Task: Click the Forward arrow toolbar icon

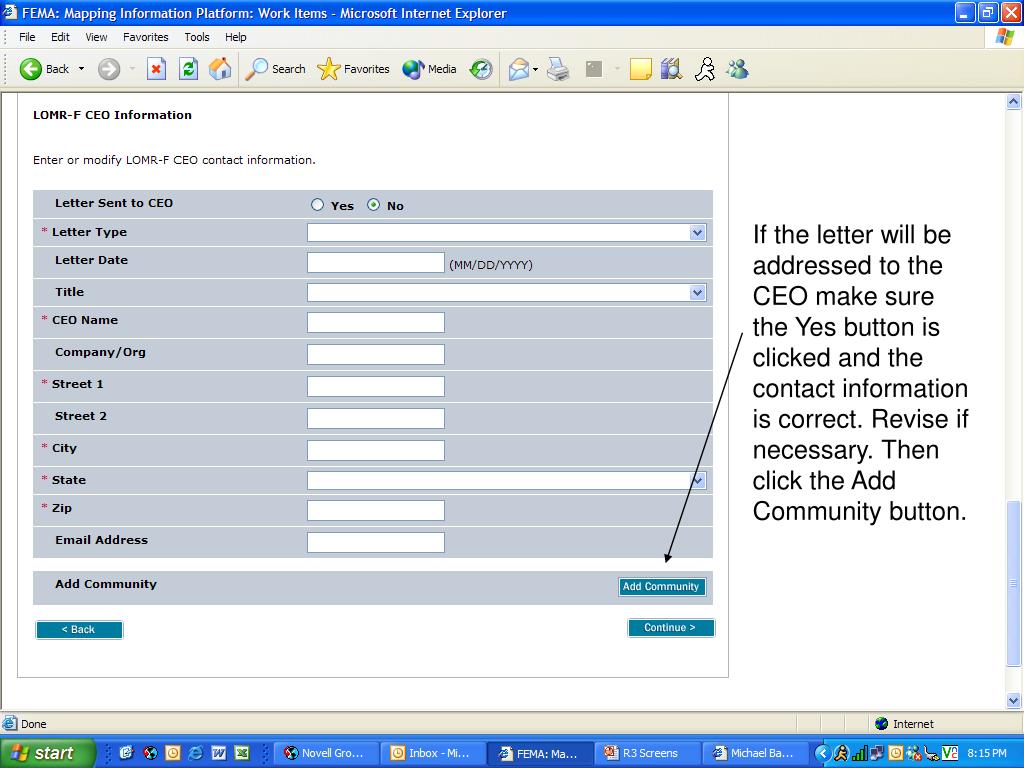Action: [109, 69]
